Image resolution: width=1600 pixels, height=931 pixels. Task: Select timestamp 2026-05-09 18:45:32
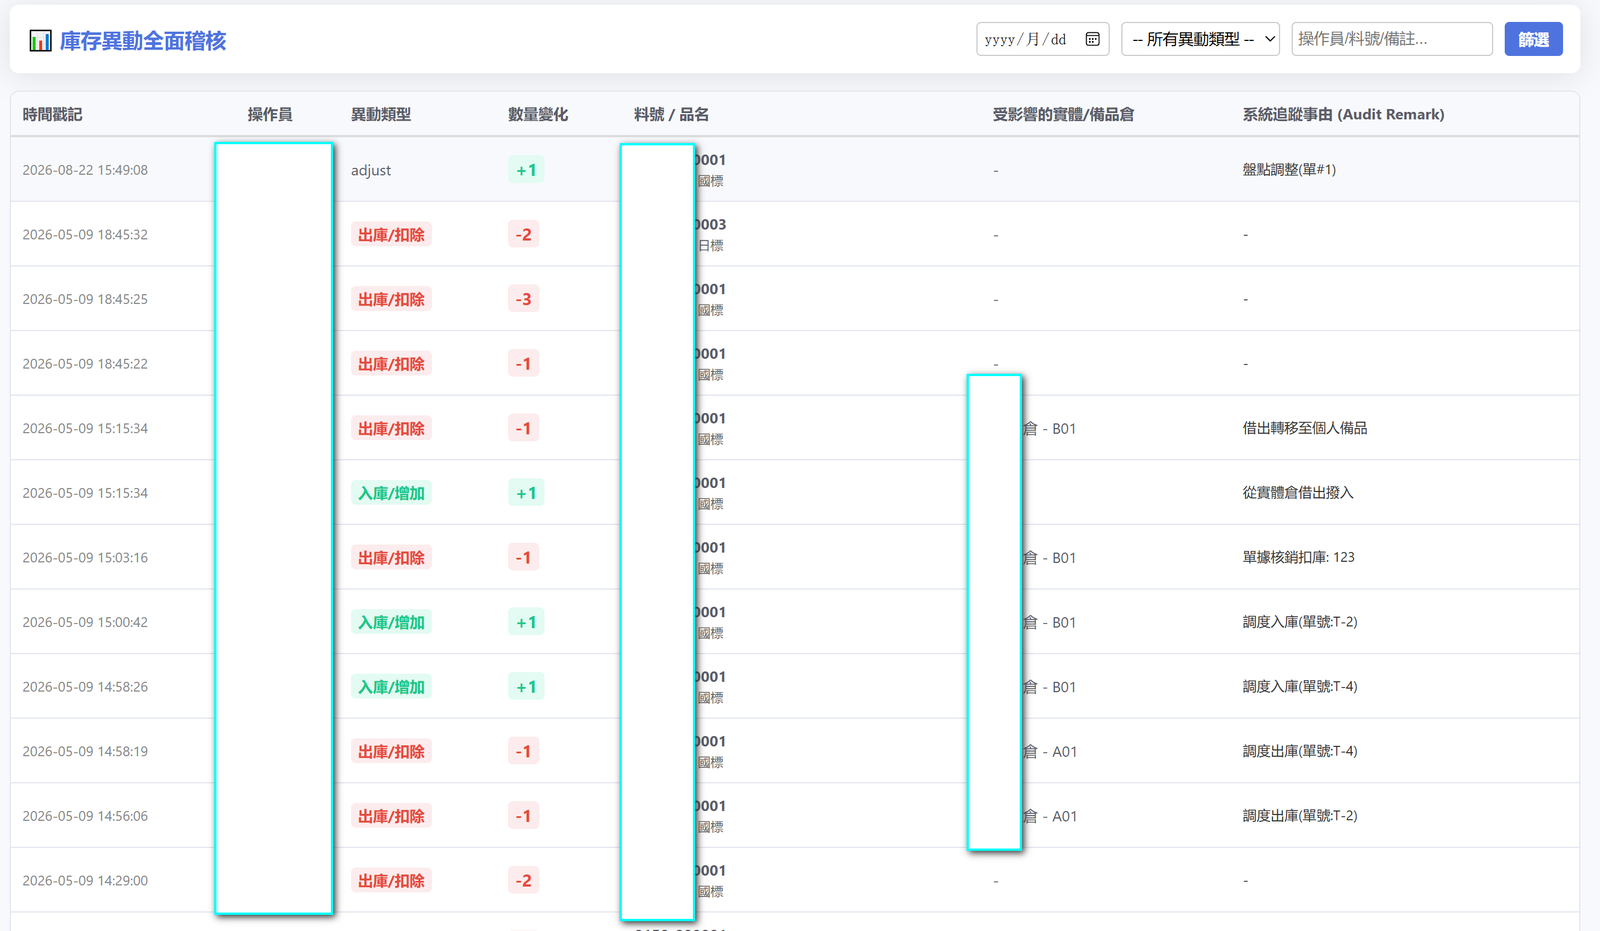coord(85,235)
